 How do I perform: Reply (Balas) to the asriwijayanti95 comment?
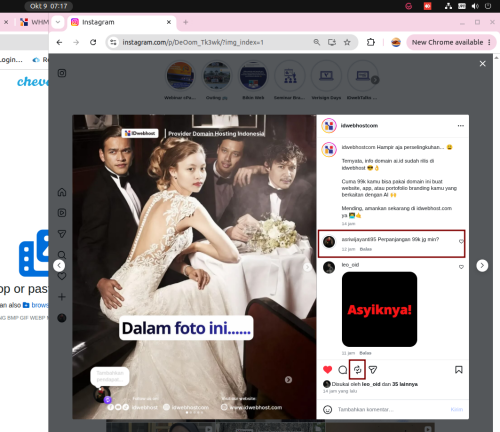366,249
